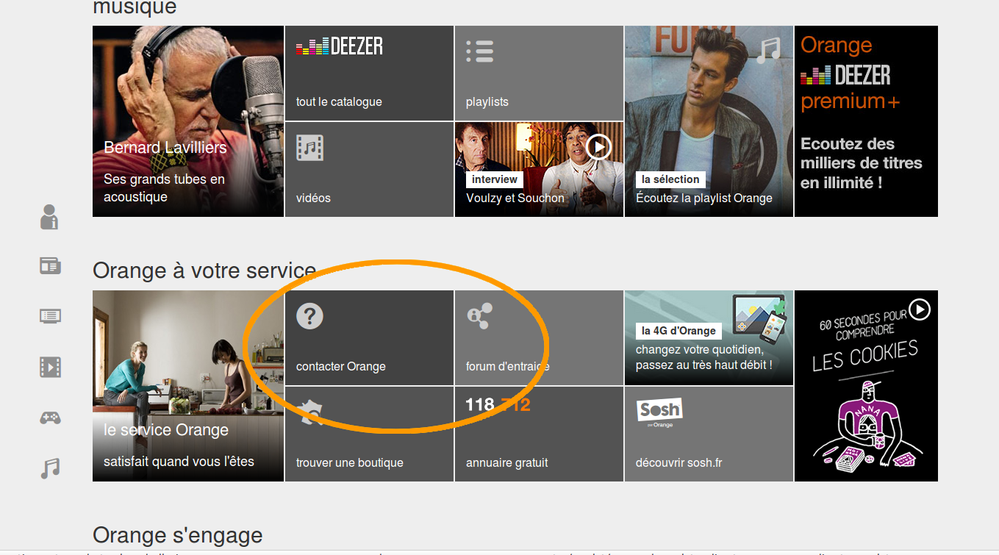Click the 118 712 directory number
Screen dimensions: 999x555
[x=498, y=405]
